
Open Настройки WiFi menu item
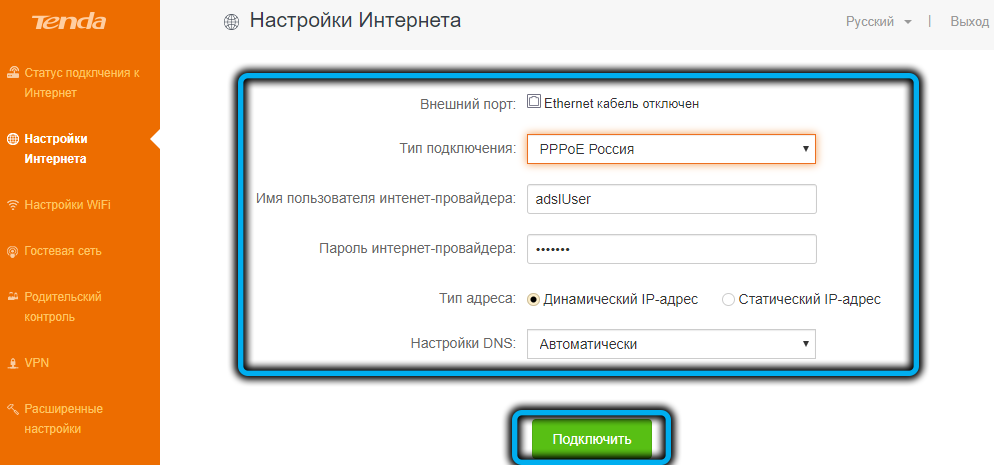tap(68, 205)
